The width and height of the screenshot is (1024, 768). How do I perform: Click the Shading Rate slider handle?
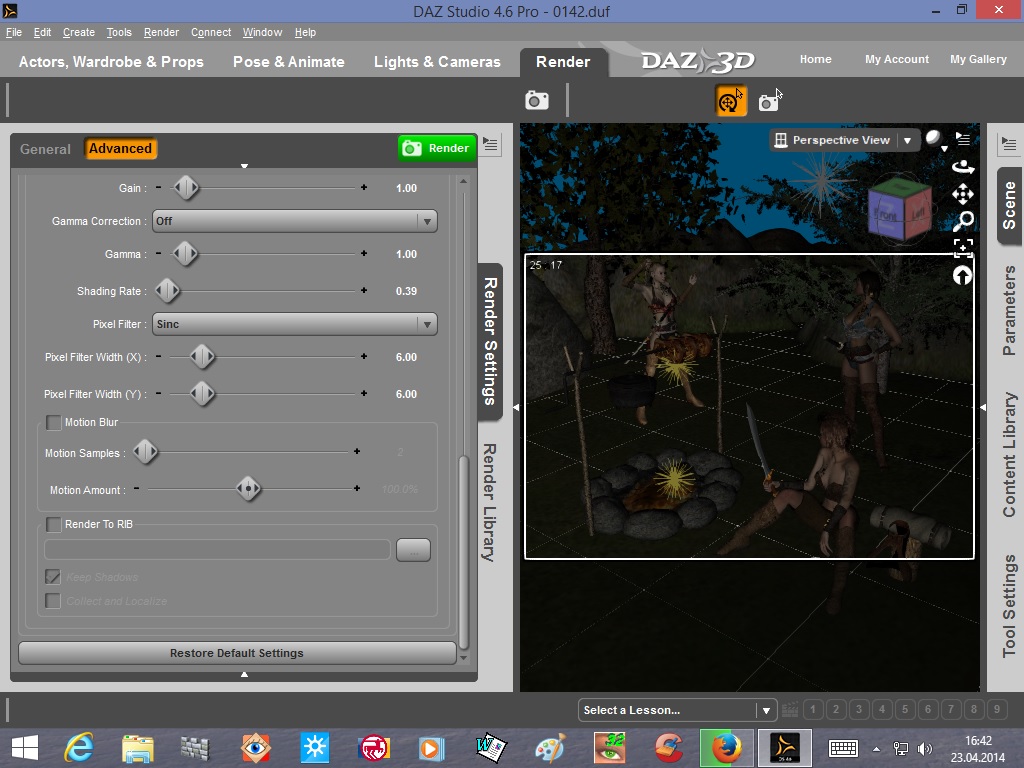(167, 291)
